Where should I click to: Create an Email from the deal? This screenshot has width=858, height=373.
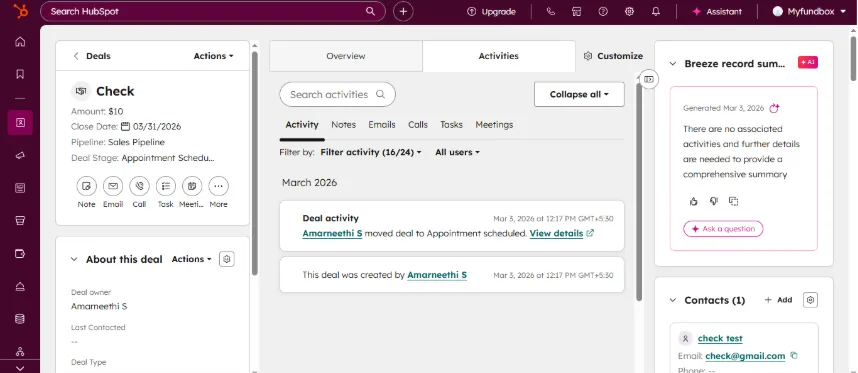click(113, 186)
